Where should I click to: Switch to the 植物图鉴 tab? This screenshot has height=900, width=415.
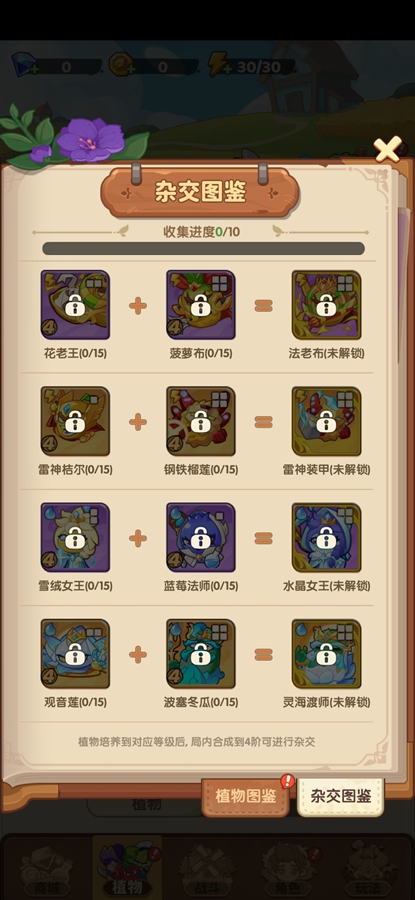(x=246, y=797)
